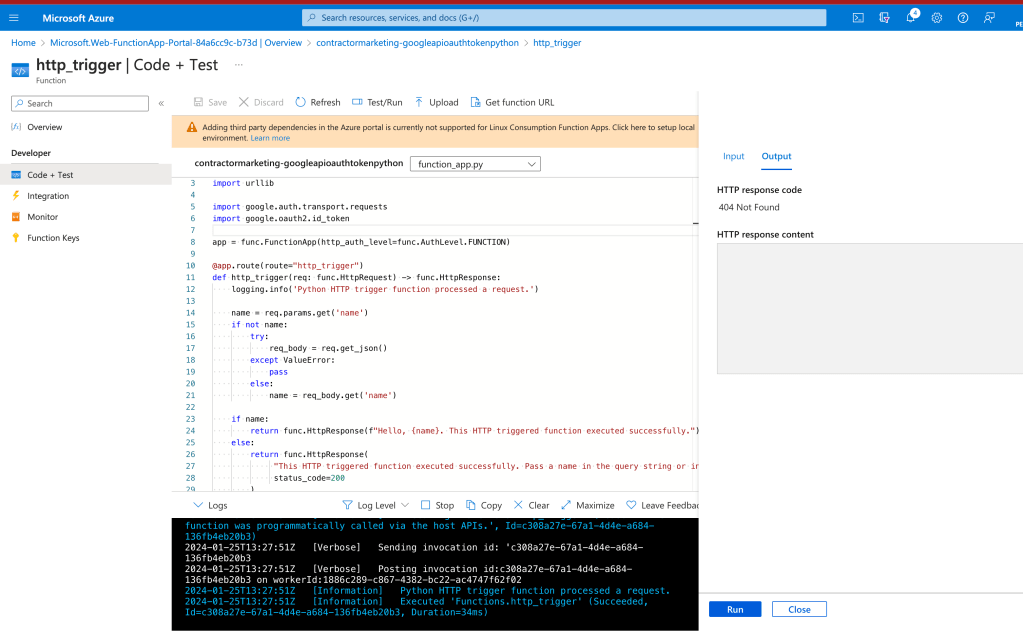
Task: Open the Help question mark icon
Action: click(963, 18)
